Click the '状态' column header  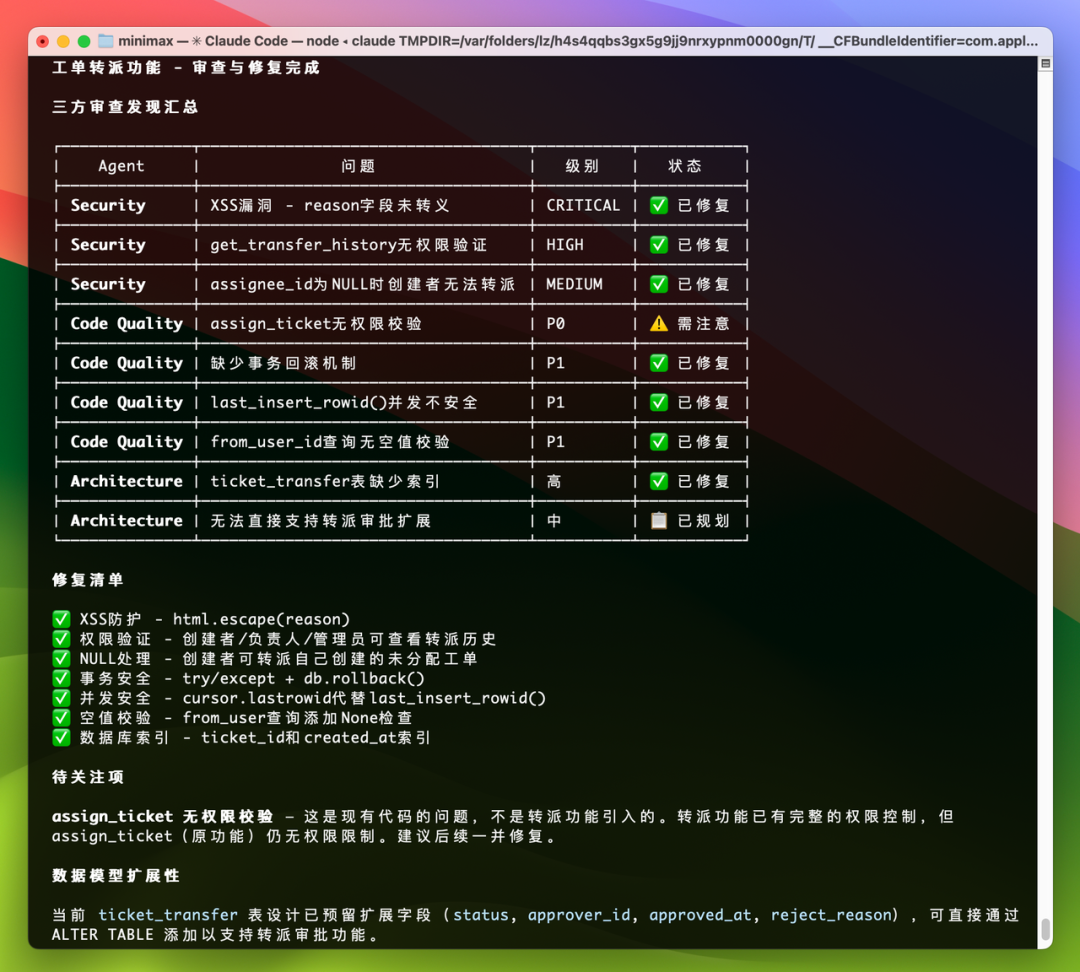pos(685,166)
